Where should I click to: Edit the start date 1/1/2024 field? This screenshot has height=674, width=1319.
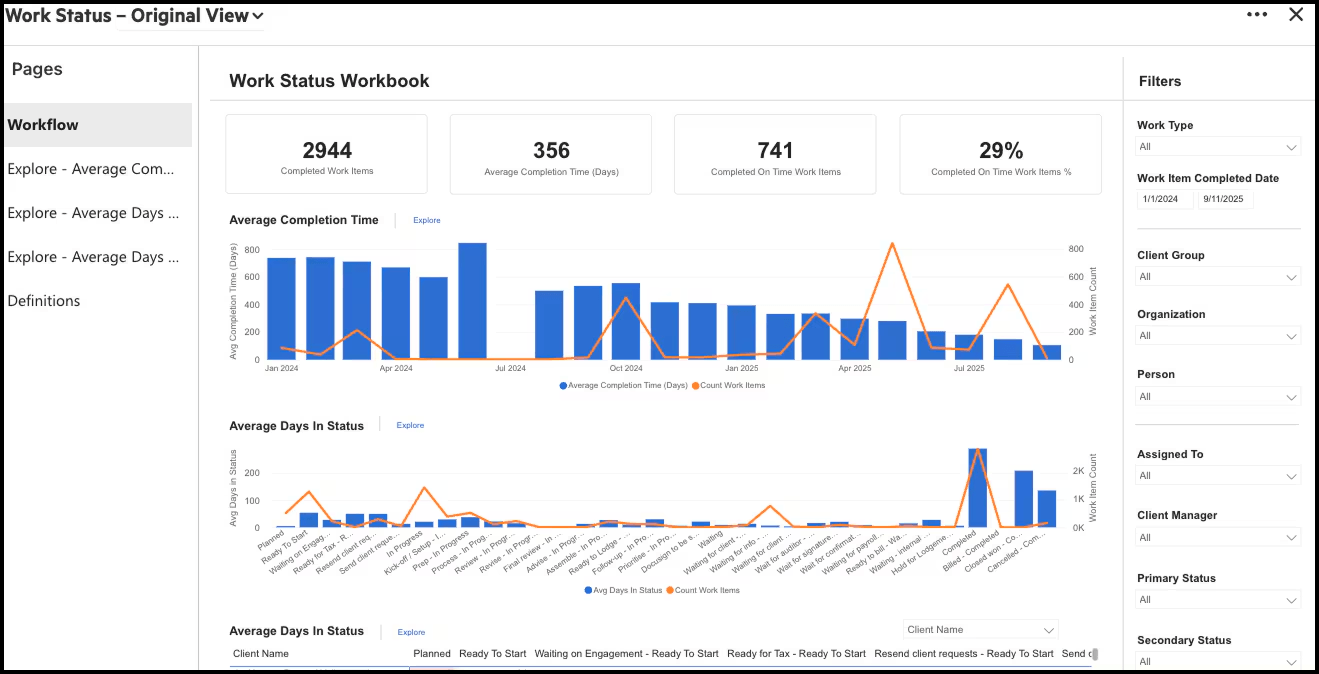tap(1165, 199)
